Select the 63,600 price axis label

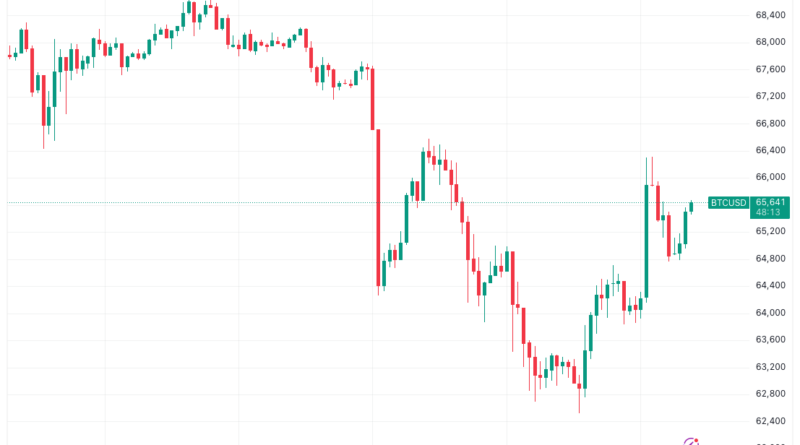click(x=768, y=339)
